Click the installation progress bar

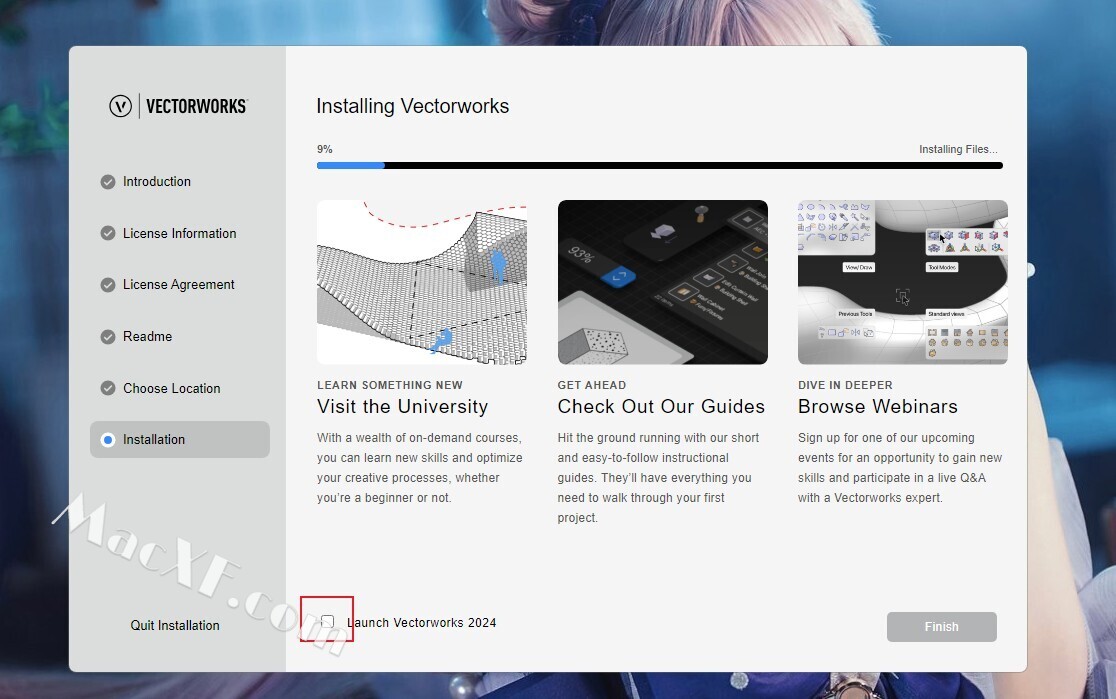click(660, 166)
